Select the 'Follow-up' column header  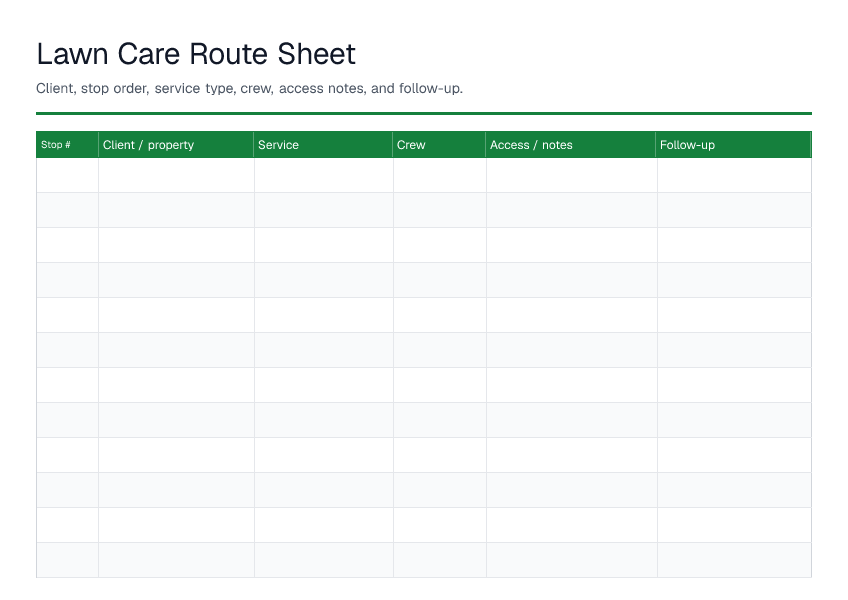(733, 144)
